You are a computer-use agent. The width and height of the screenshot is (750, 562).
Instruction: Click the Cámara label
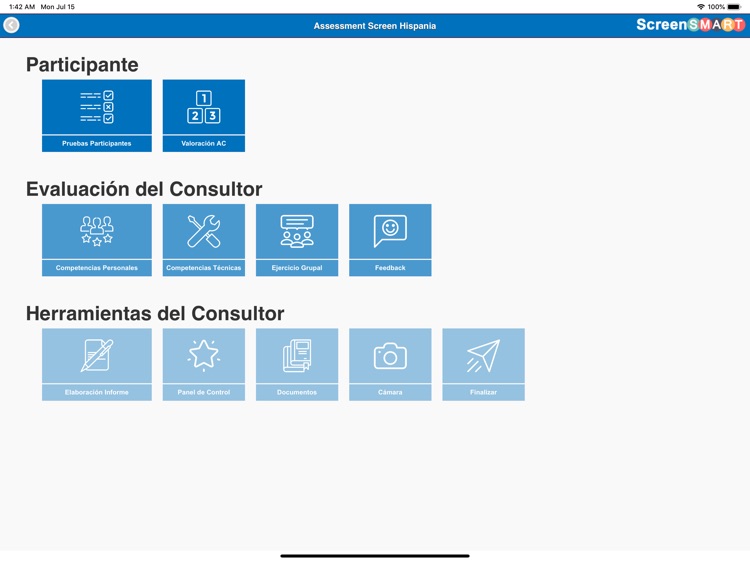(390, 392)
